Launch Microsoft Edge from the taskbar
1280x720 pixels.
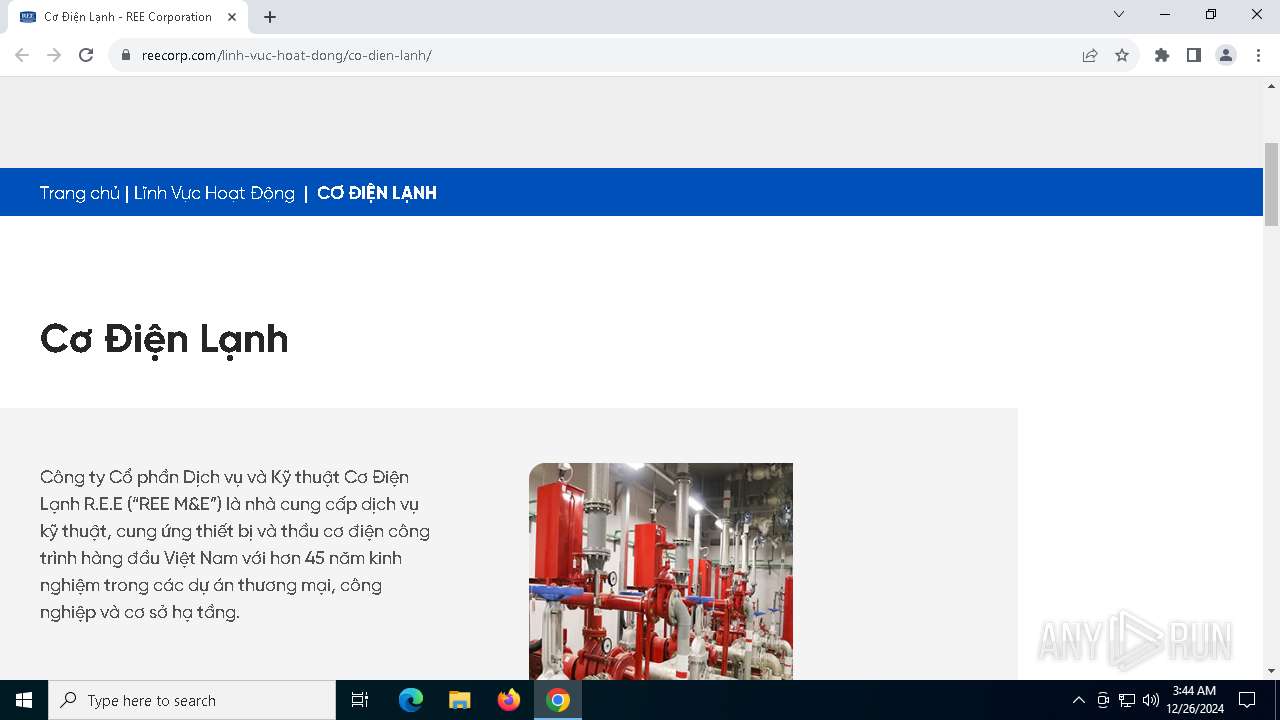[411, 700]
